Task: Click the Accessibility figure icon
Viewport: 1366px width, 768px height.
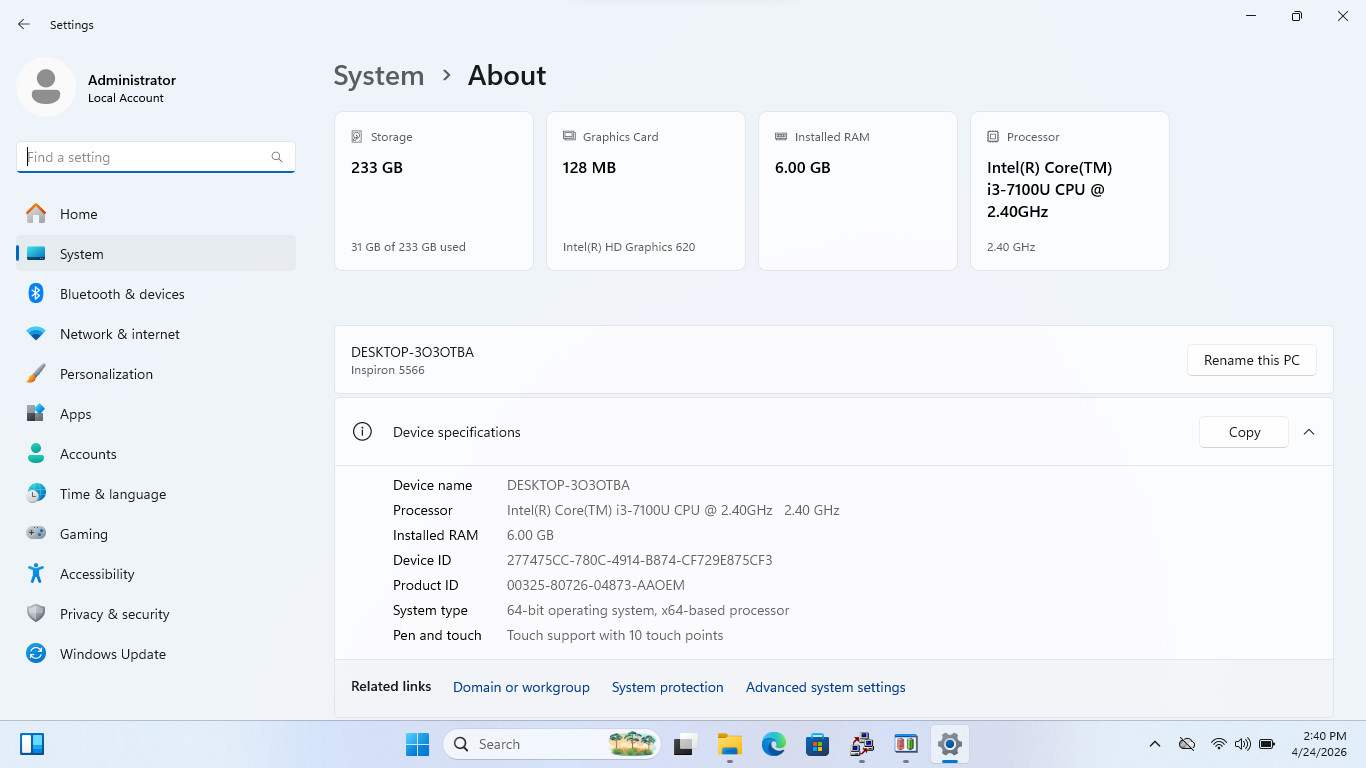Action: tap(36, 573)
